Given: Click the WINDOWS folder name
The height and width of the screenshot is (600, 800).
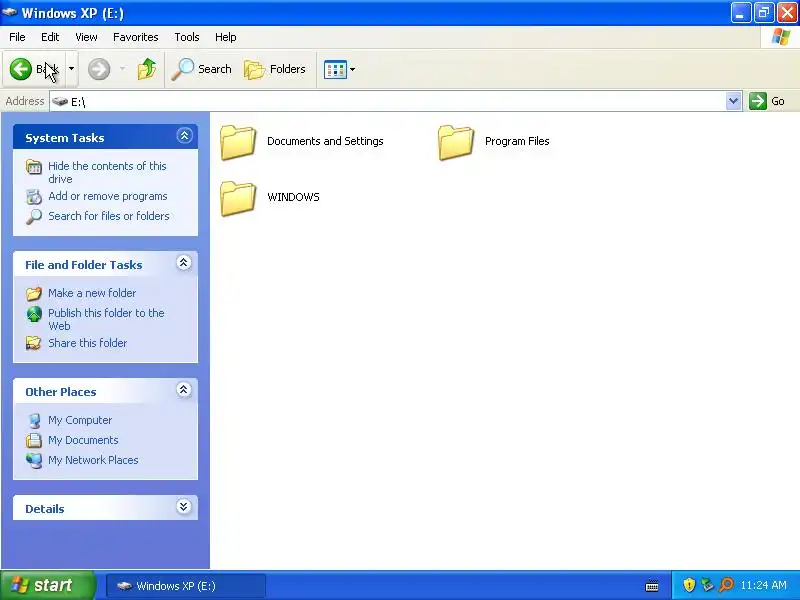Looking at the screenshot, I should point(293,197).
